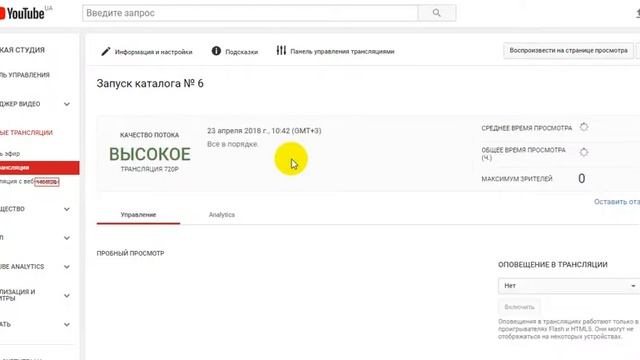The image size is (640, 360).
Task: Open the Нет alert dropdown
Action: pos(569,286)
